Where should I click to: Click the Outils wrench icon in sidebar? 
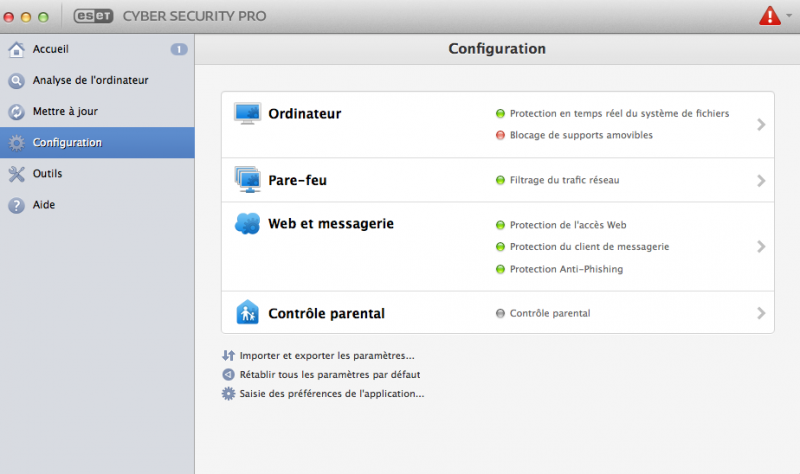coord(16,174)
